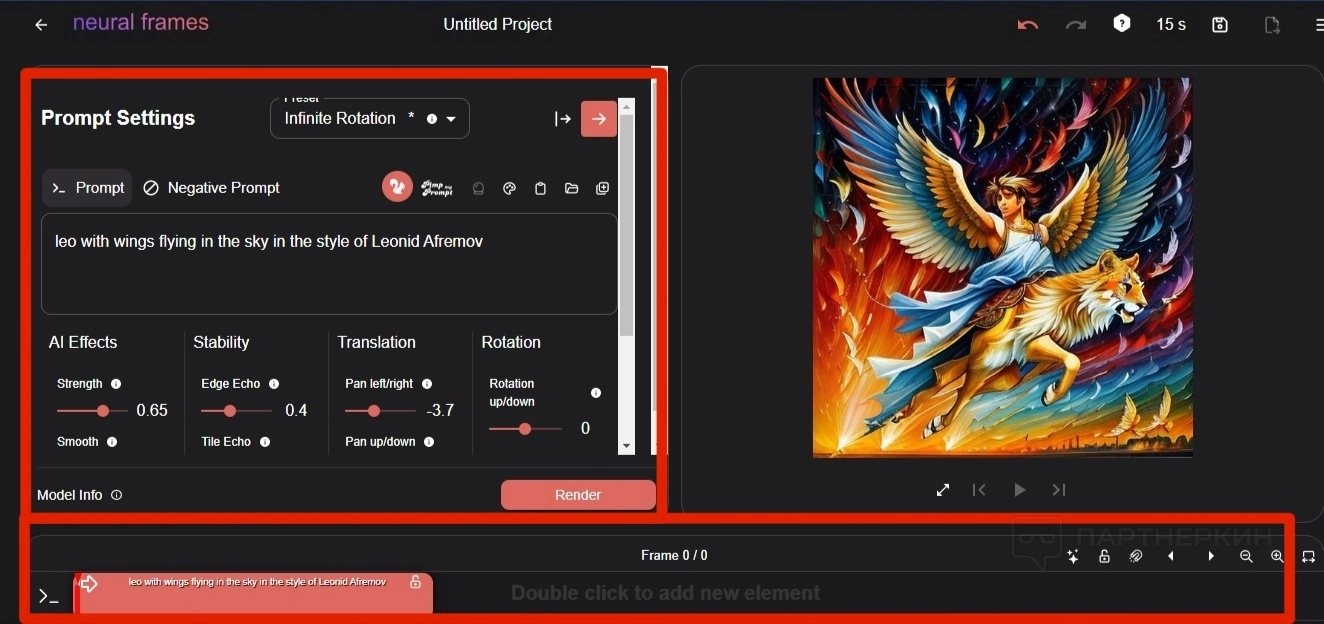Undo the last action

click(1027, 25)
